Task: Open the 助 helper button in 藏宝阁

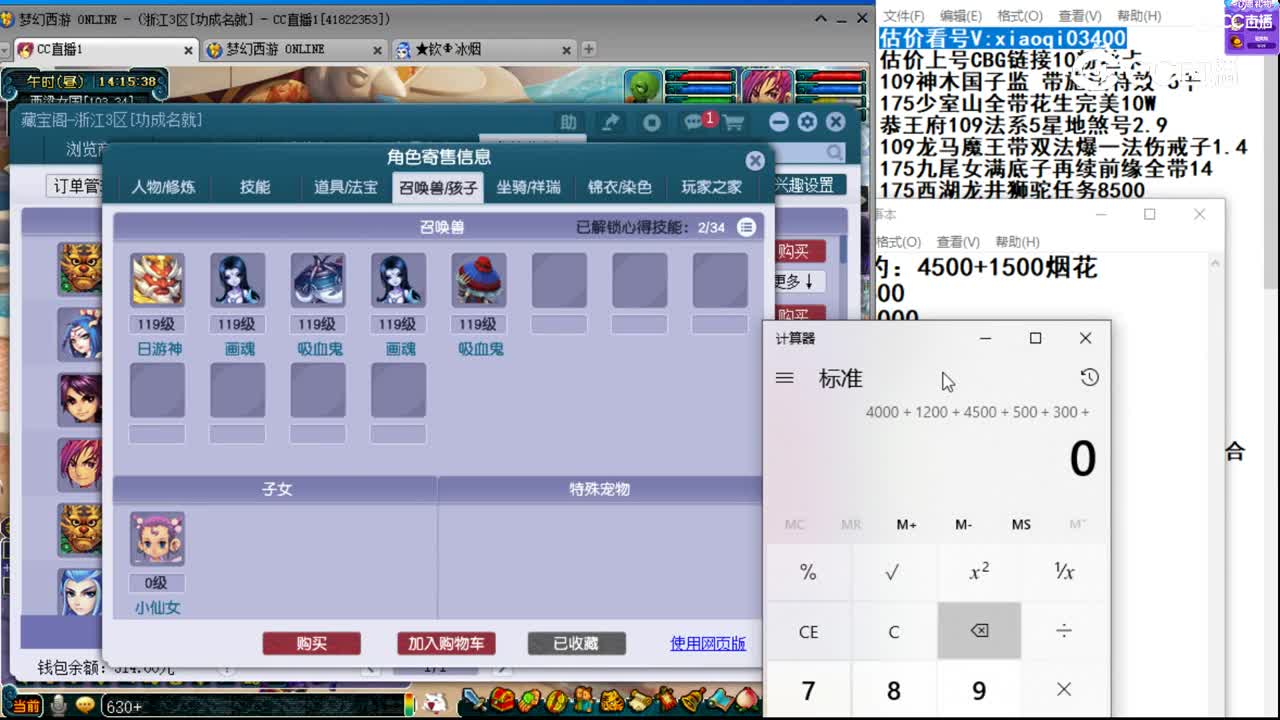Action: click(569, 122)
